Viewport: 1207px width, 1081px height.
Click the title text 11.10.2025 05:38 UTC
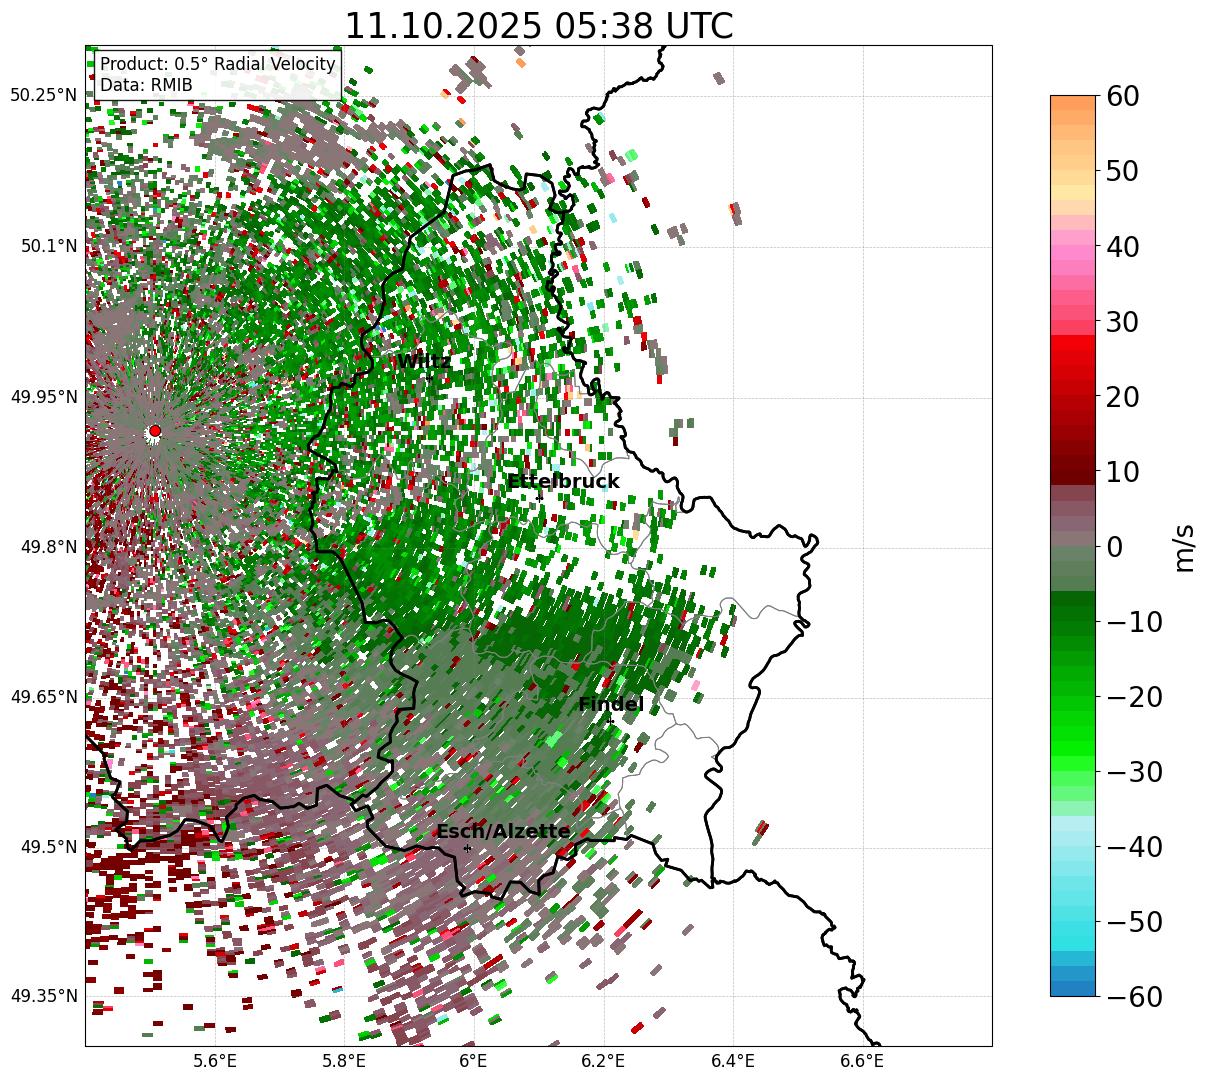click(538, 26)
